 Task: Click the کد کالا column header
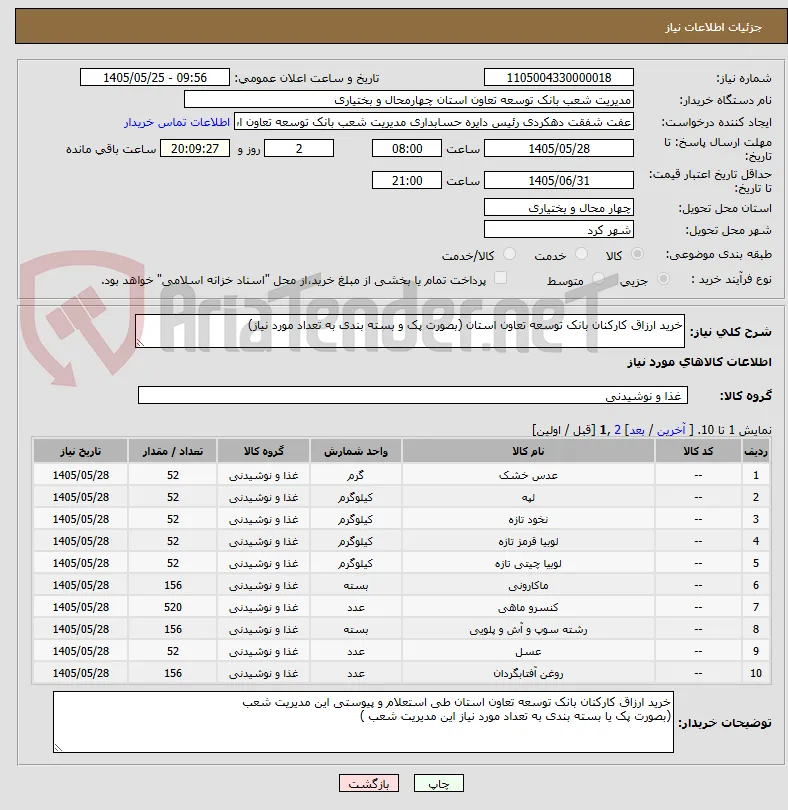tap(698, 451)
